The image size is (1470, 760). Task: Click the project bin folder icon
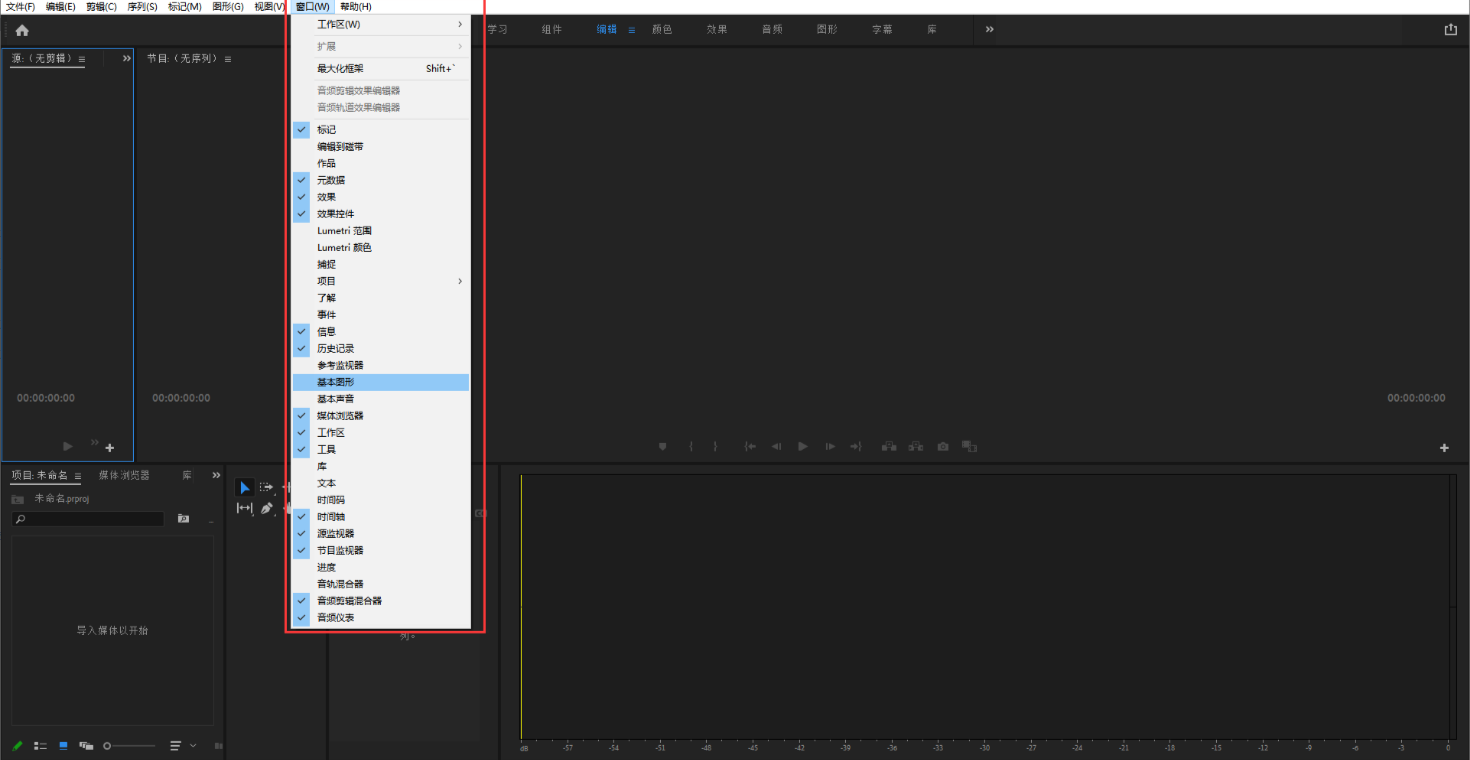point(18,499)
